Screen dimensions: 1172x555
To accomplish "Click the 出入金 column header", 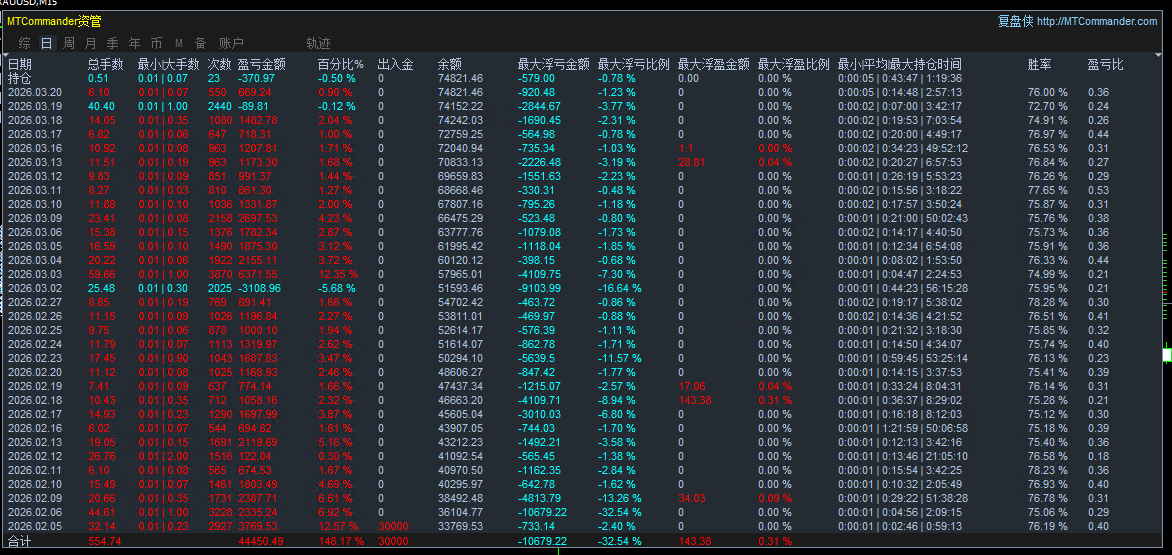I will pyautogui.click(x=395, y=64).
